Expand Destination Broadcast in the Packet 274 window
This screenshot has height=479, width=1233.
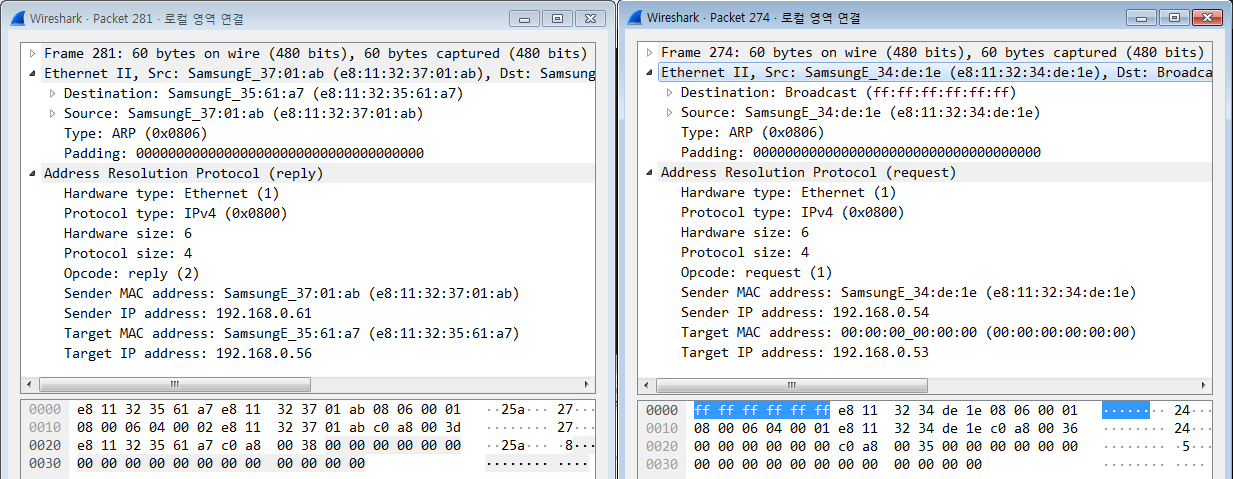pos(669,92)
